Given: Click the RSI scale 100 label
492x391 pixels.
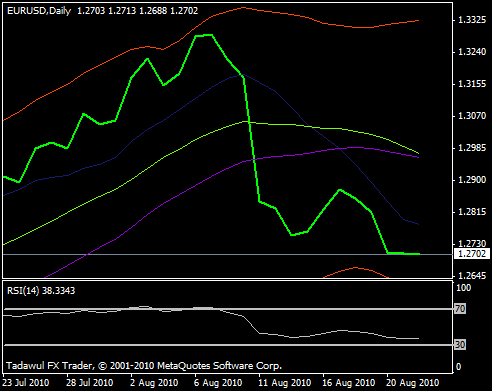Looking at the screenshot, I should pos(463,288).
